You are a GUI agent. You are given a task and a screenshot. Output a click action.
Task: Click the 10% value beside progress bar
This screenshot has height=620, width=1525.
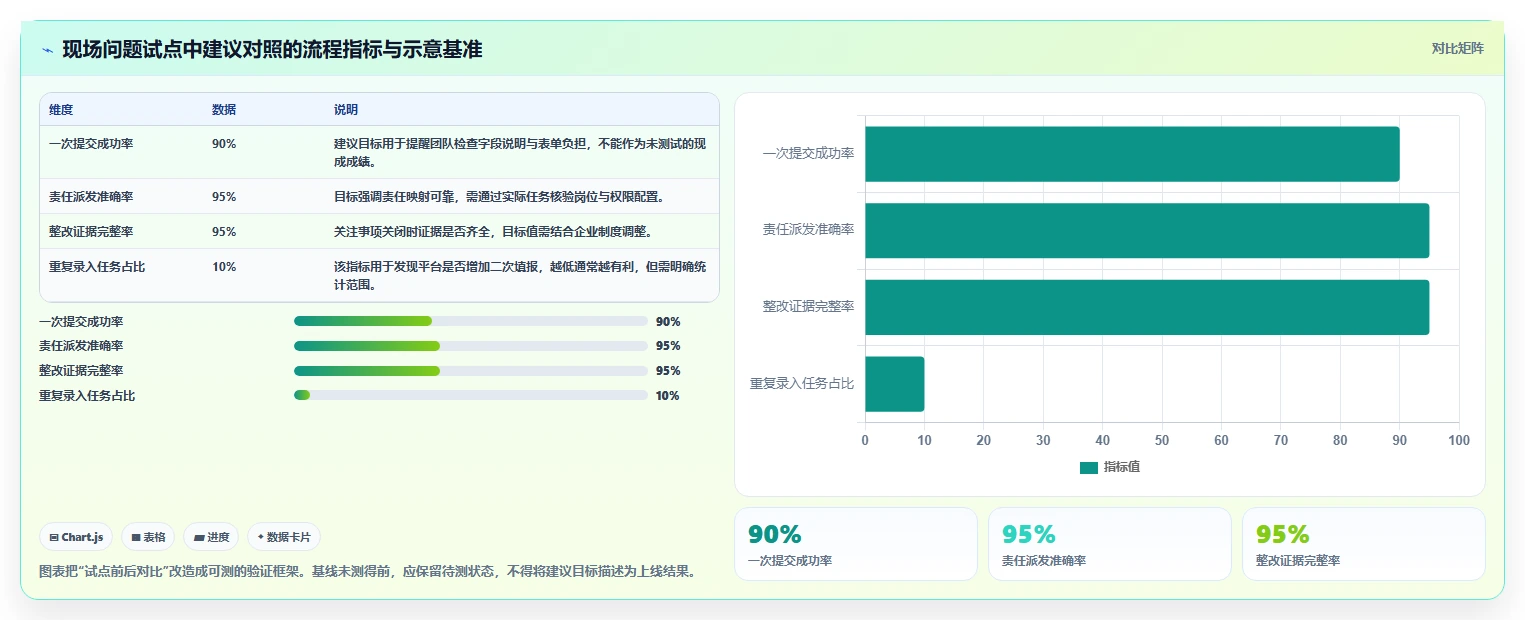pos(668,396)
